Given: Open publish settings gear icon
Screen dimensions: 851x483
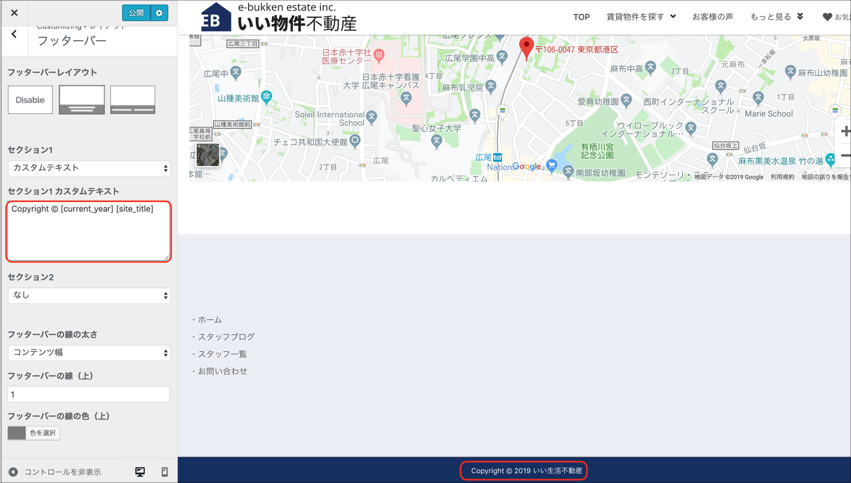Looking at the screenshot, I should [x=159, y=13].
